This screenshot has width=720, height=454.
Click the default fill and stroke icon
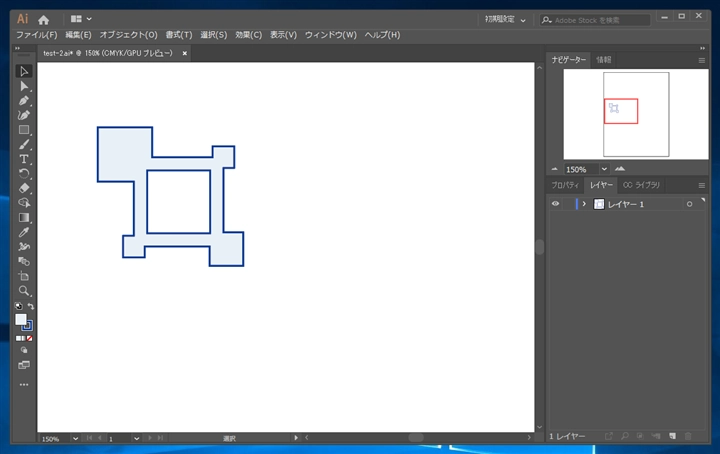point(18,306)
